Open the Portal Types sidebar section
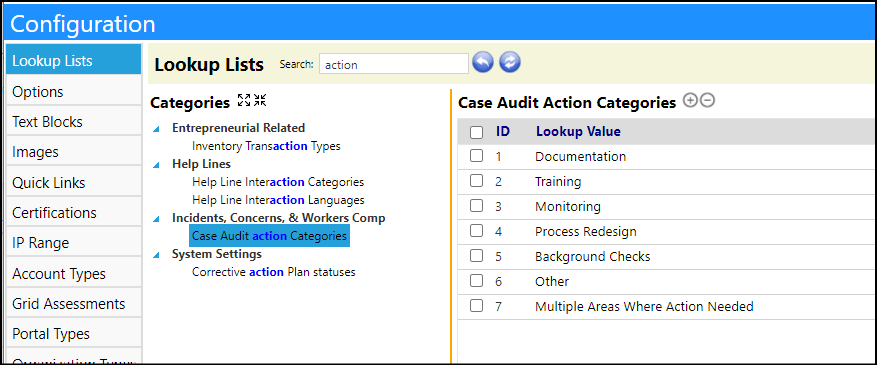877x365 pixels. click(73, 334)
